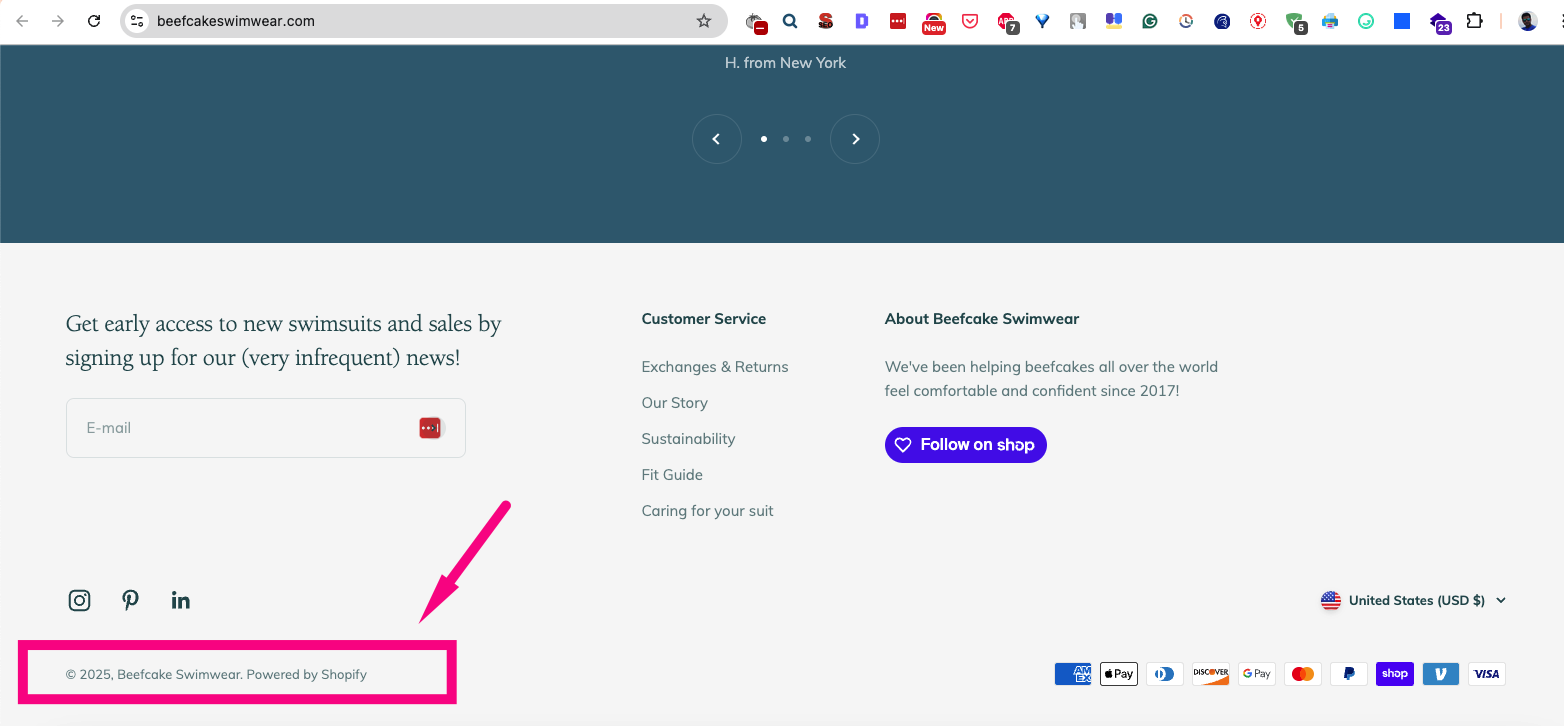Open the clock extension icon
This screenshot has width=1564, height=726.
[1186, 21]
